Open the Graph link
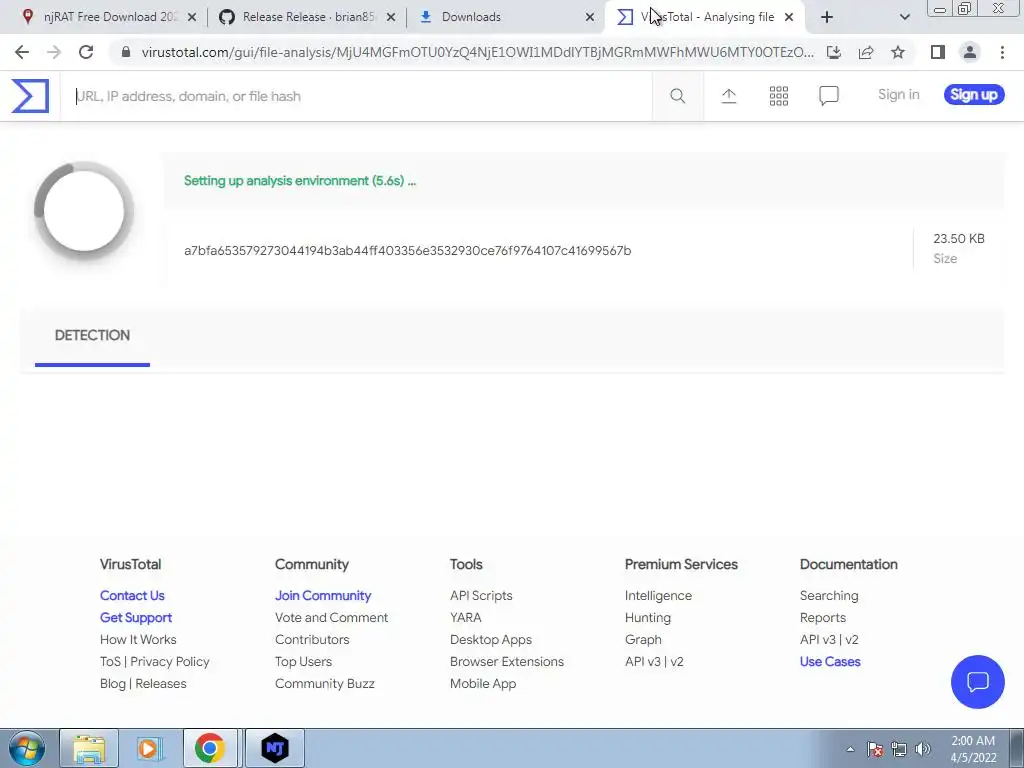The width and height of the screenshot is (1024, 768). point(643,640)
